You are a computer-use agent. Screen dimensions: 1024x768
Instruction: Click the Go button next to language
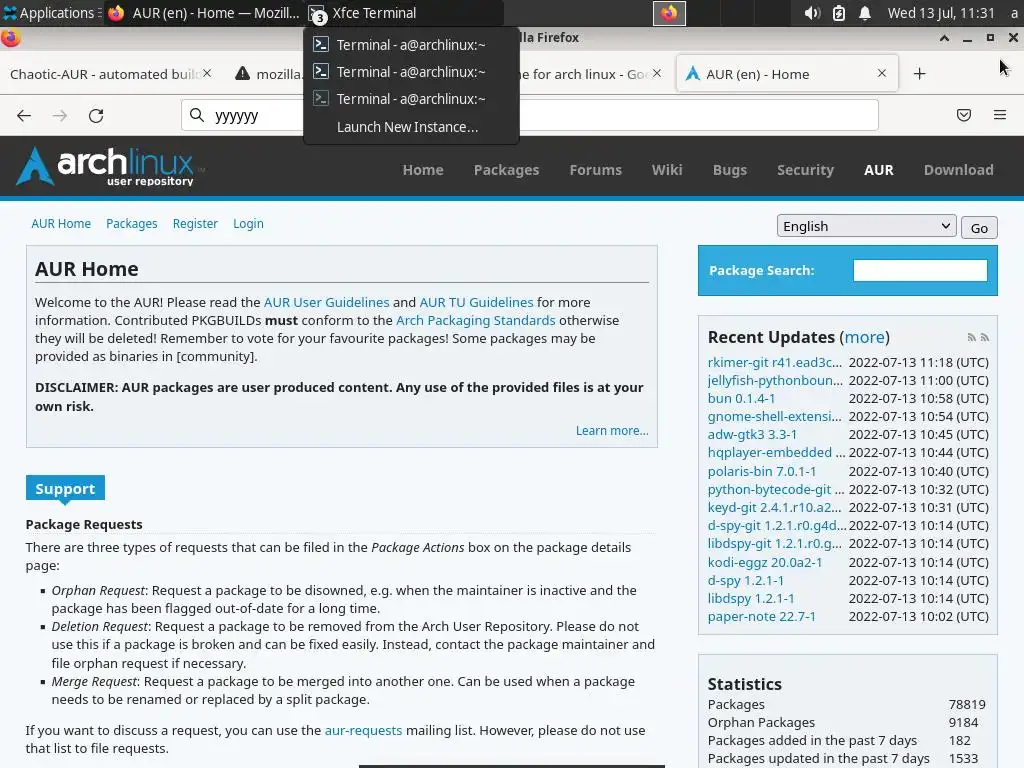978,228
